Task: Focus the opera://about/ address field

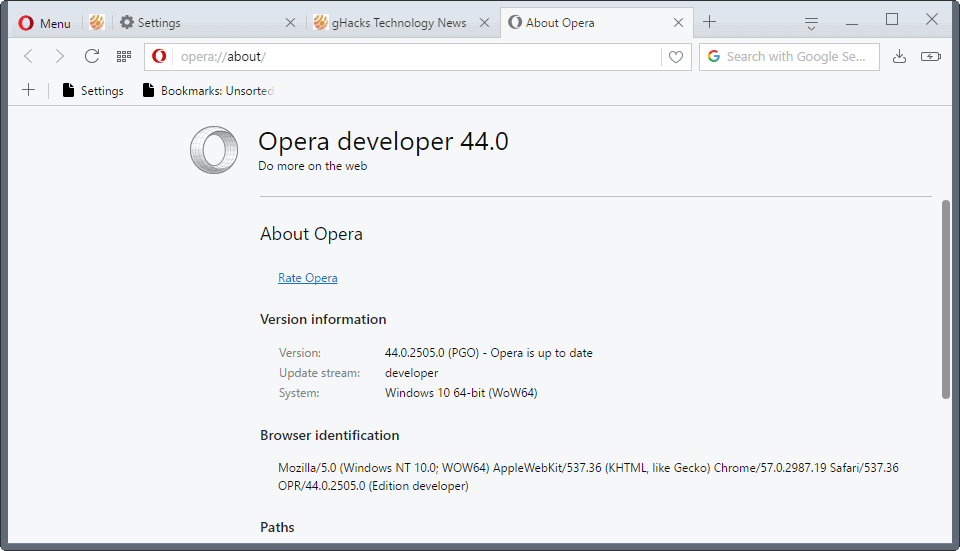Action: 416,56
